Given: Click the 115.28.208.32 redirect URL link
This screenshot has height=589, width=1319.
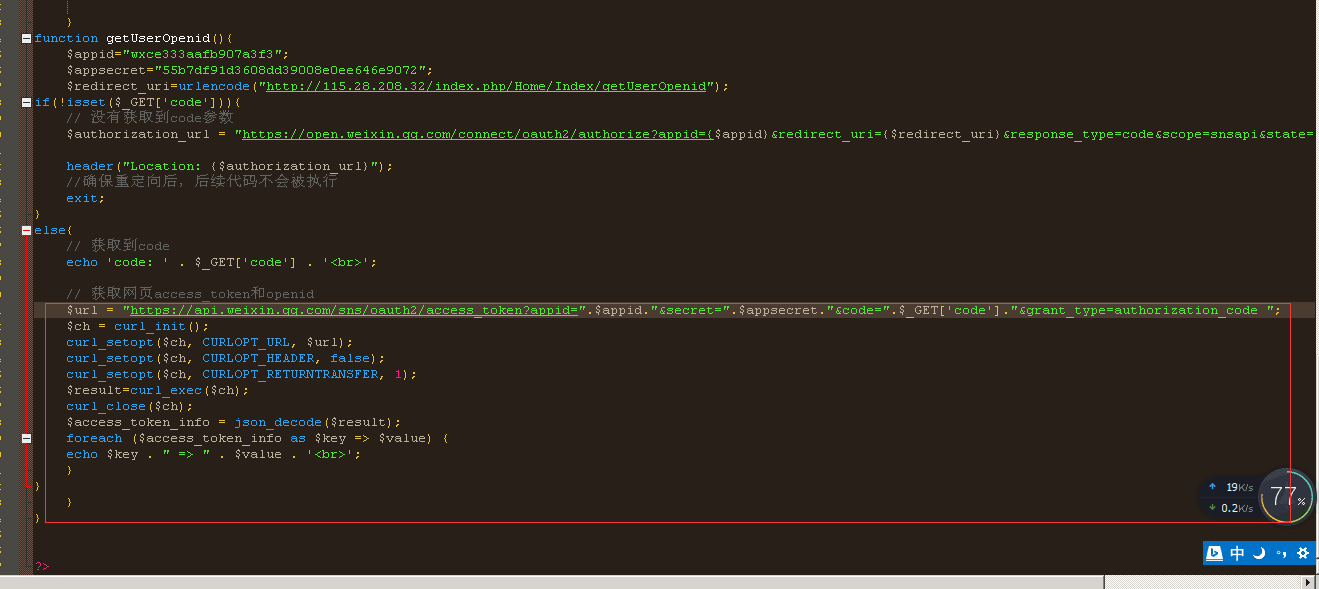Looking at the screenshot, I should pos(484,86).
